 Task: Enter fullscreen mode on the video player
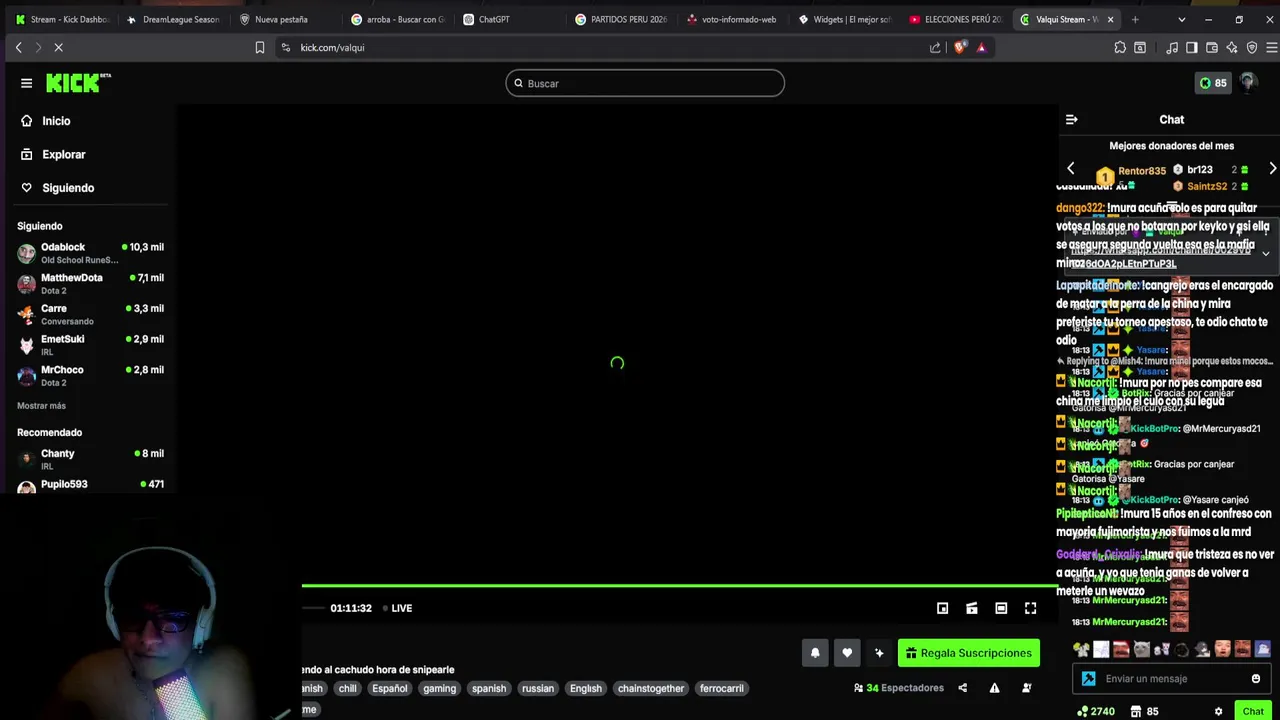click(x=1030, y=608)
